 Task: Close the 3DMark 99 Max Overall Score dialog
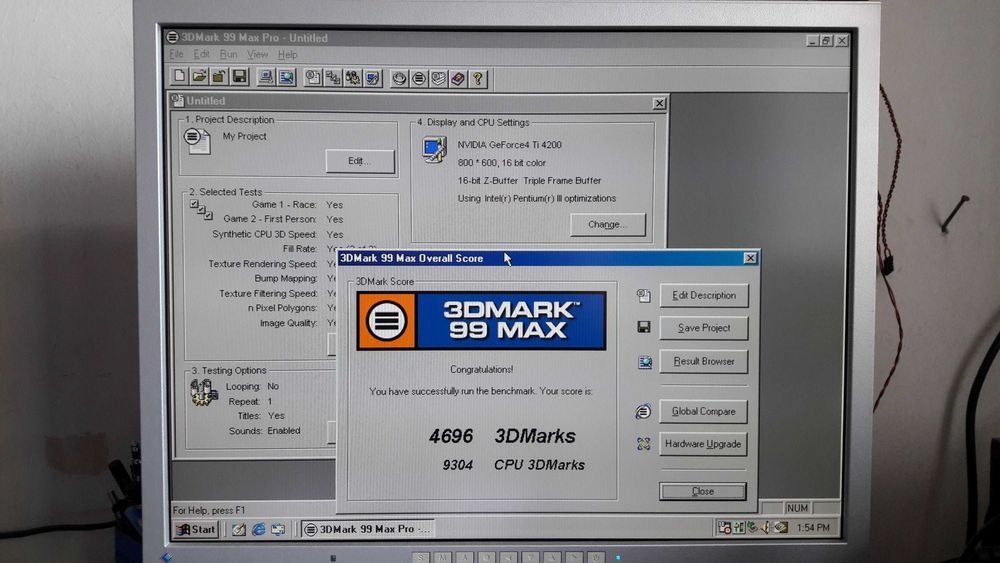(x=750, y=258)
